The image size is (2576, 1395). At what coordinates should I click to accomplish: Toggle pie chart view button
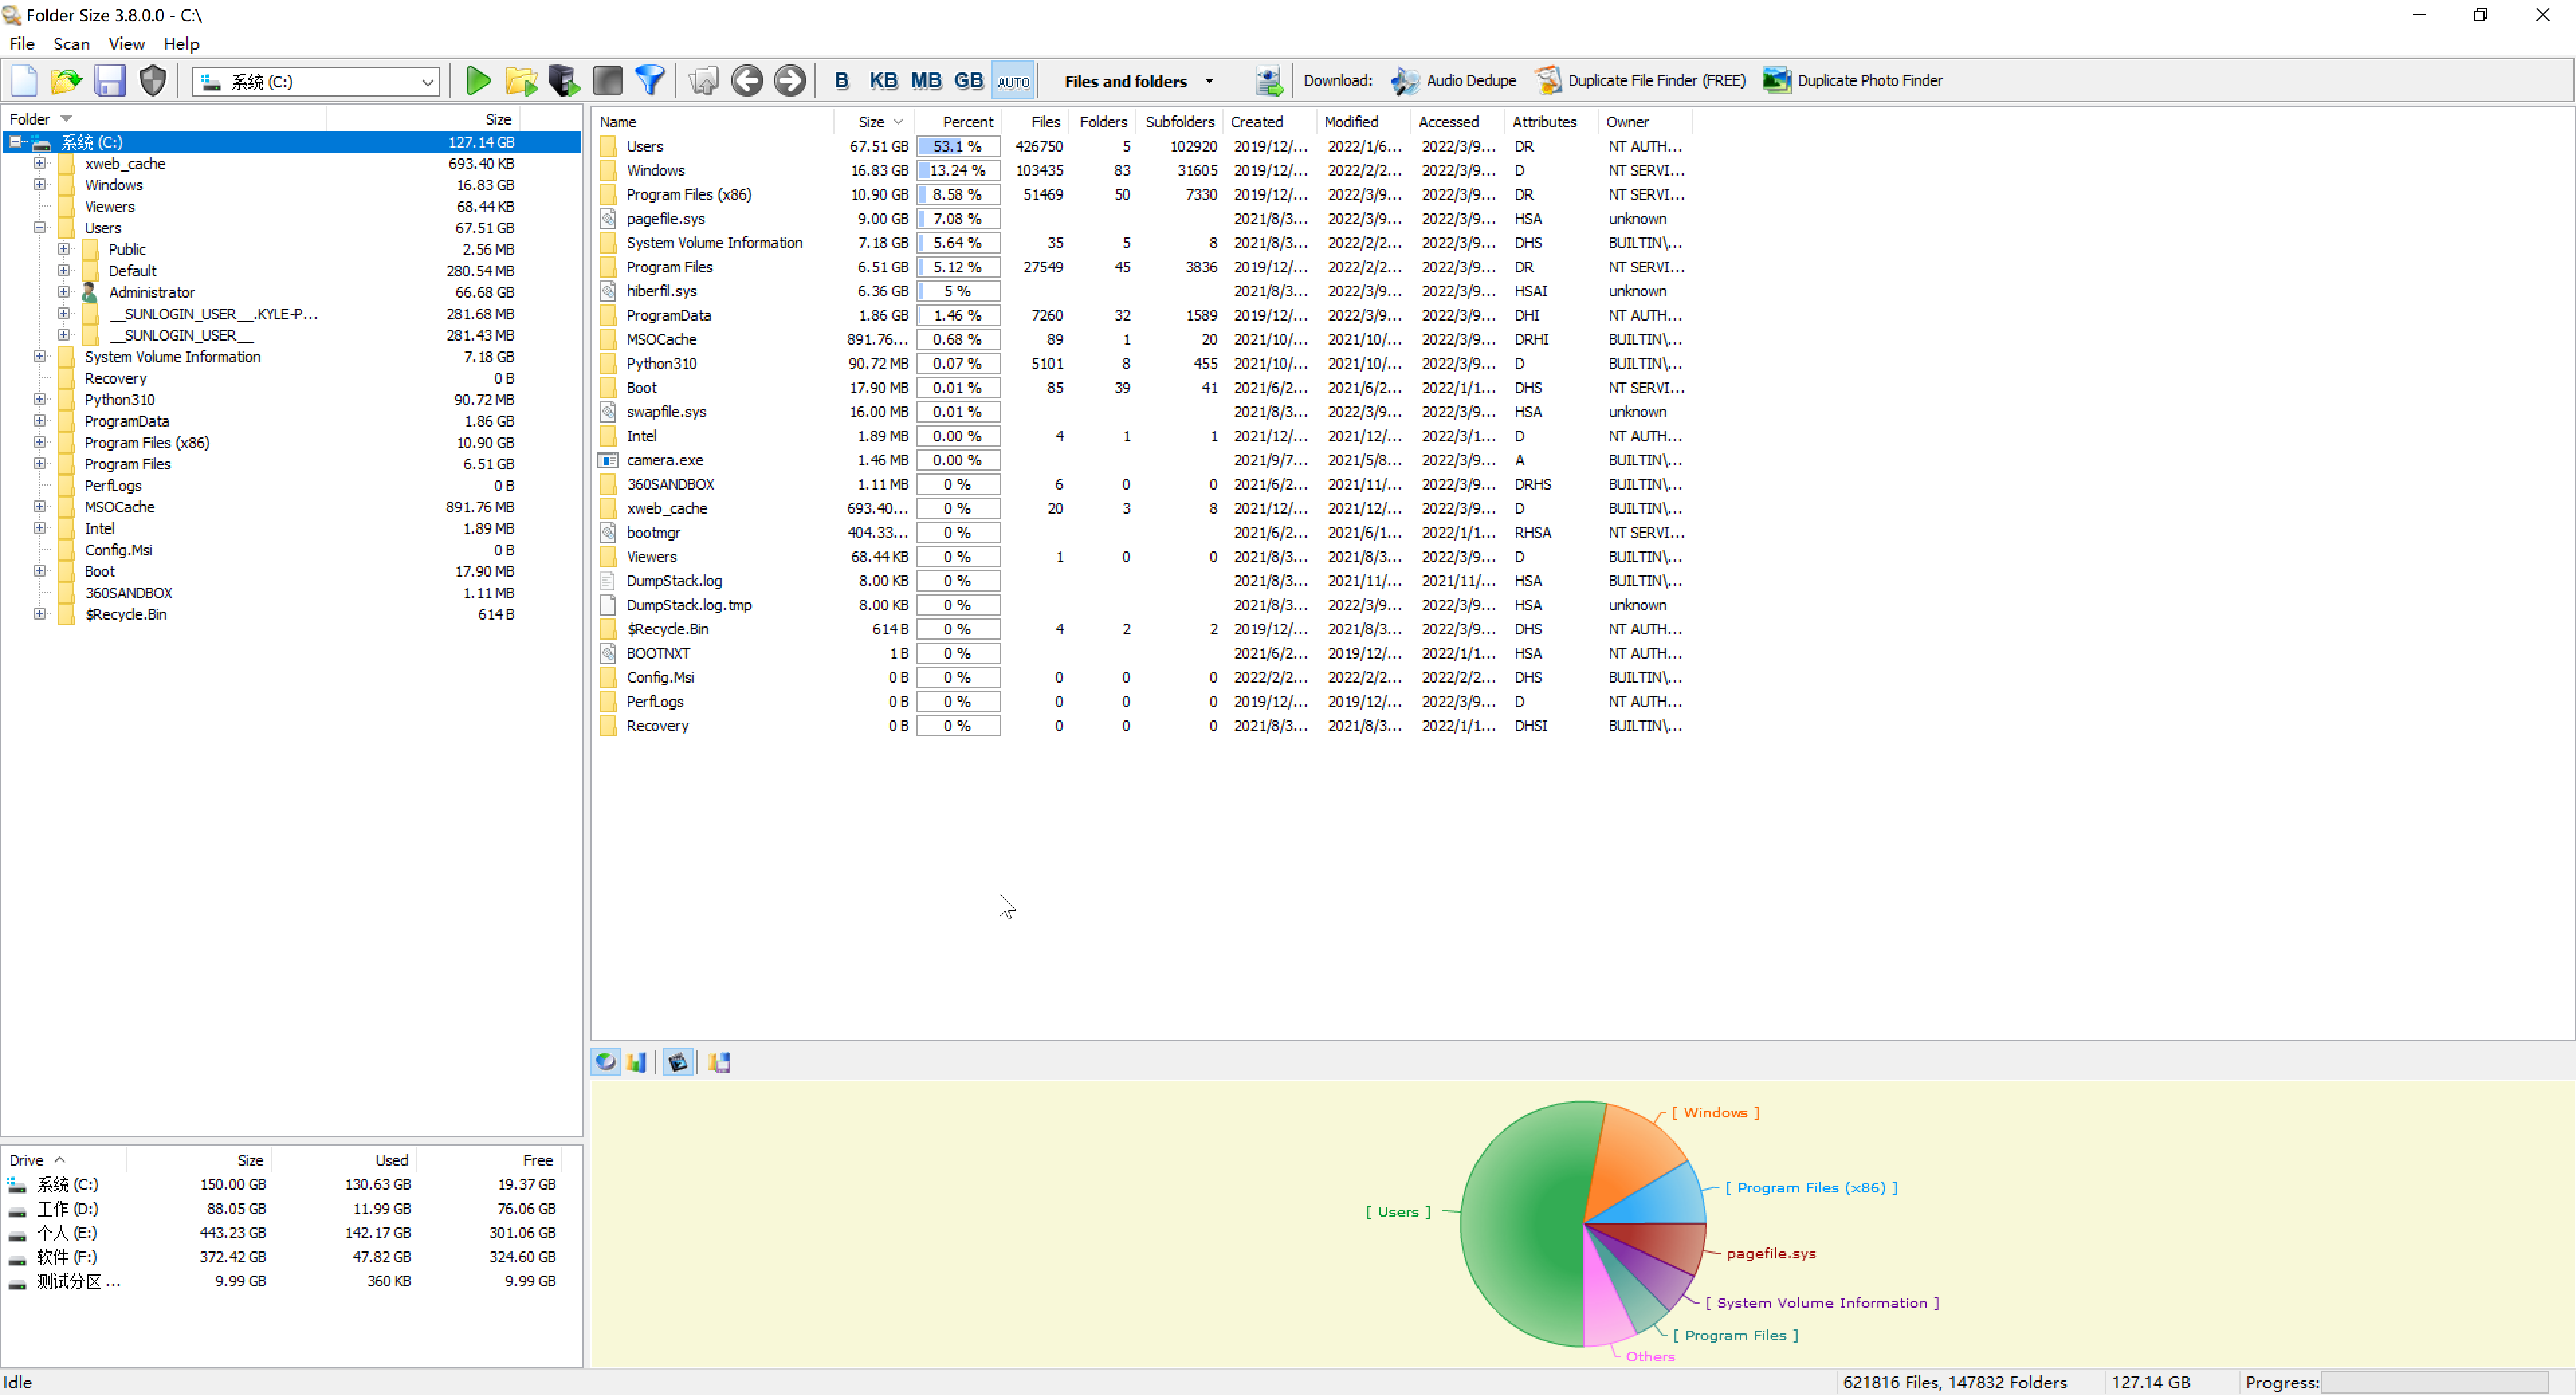606,1062
